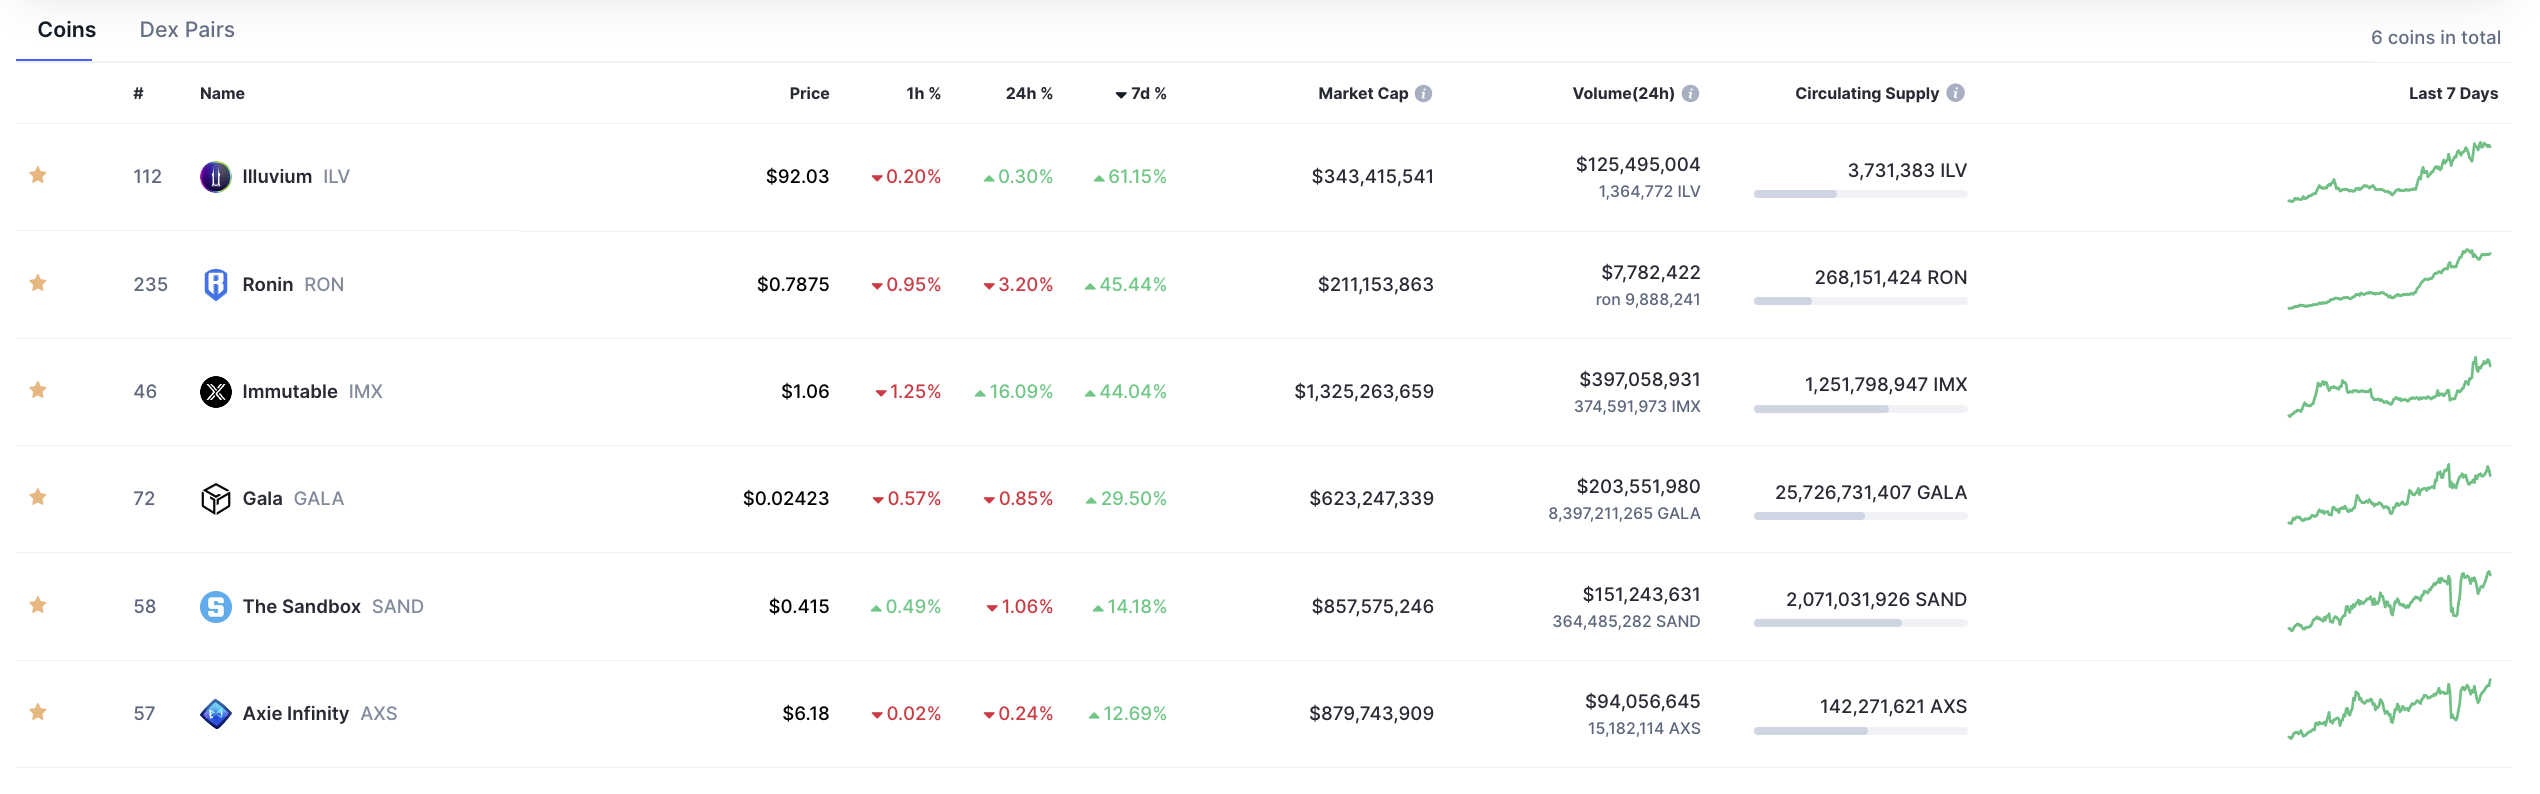Click the Illuvium coin logo

pyautogui.click(x=216, y=177)
